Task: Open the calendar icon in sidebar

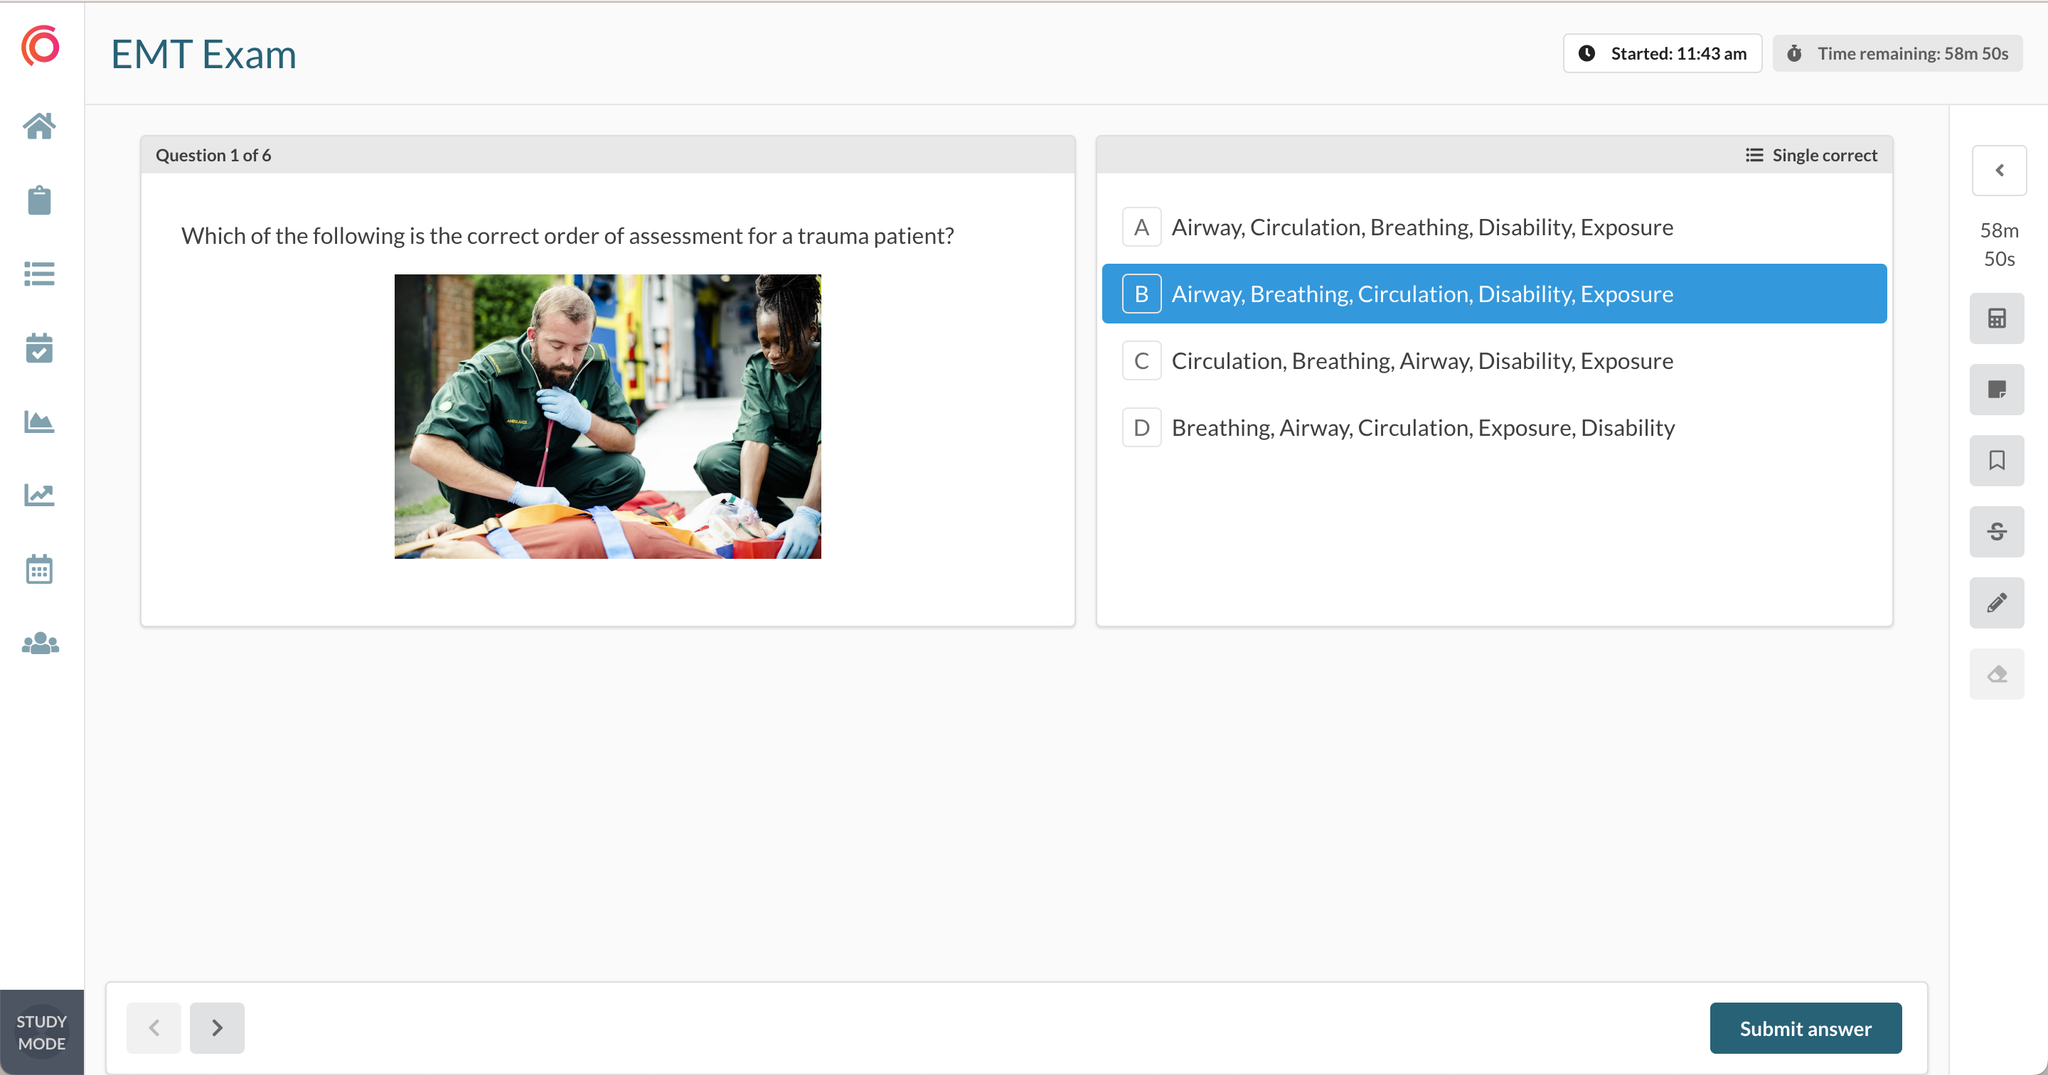Action: [40, 570]
